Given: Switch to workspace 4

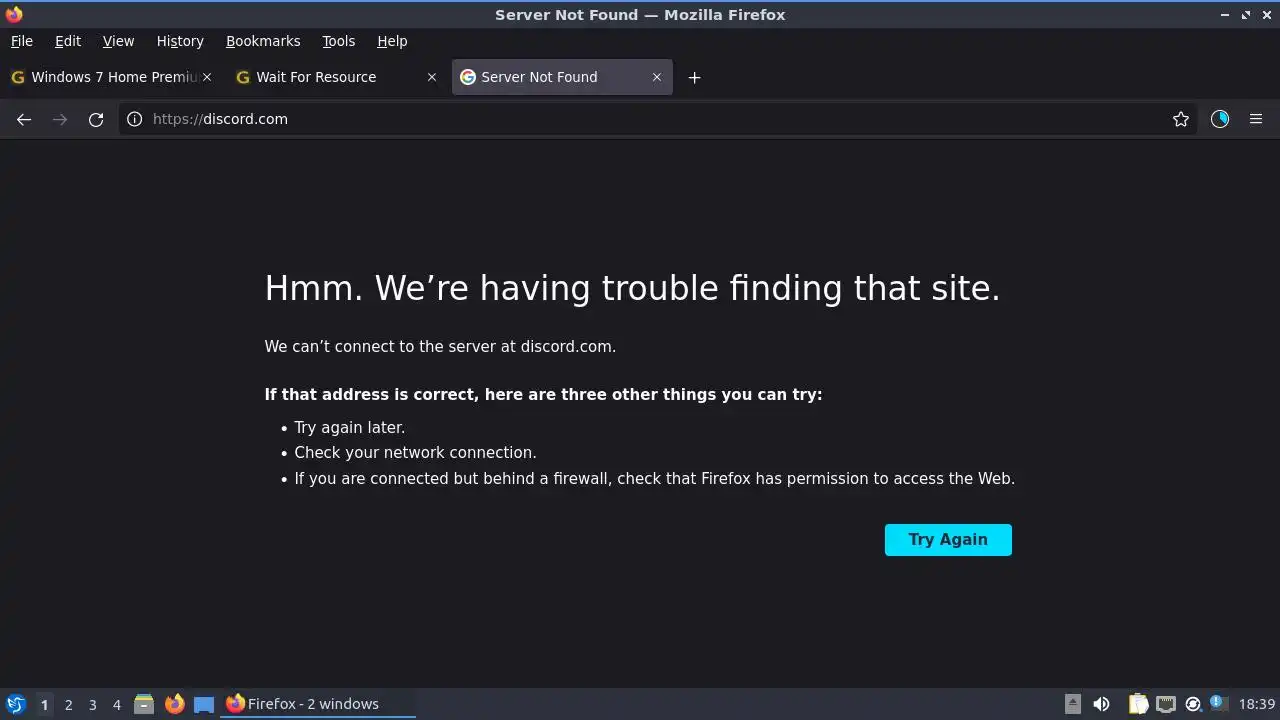Looking at the screenshot, I should 116,705.
